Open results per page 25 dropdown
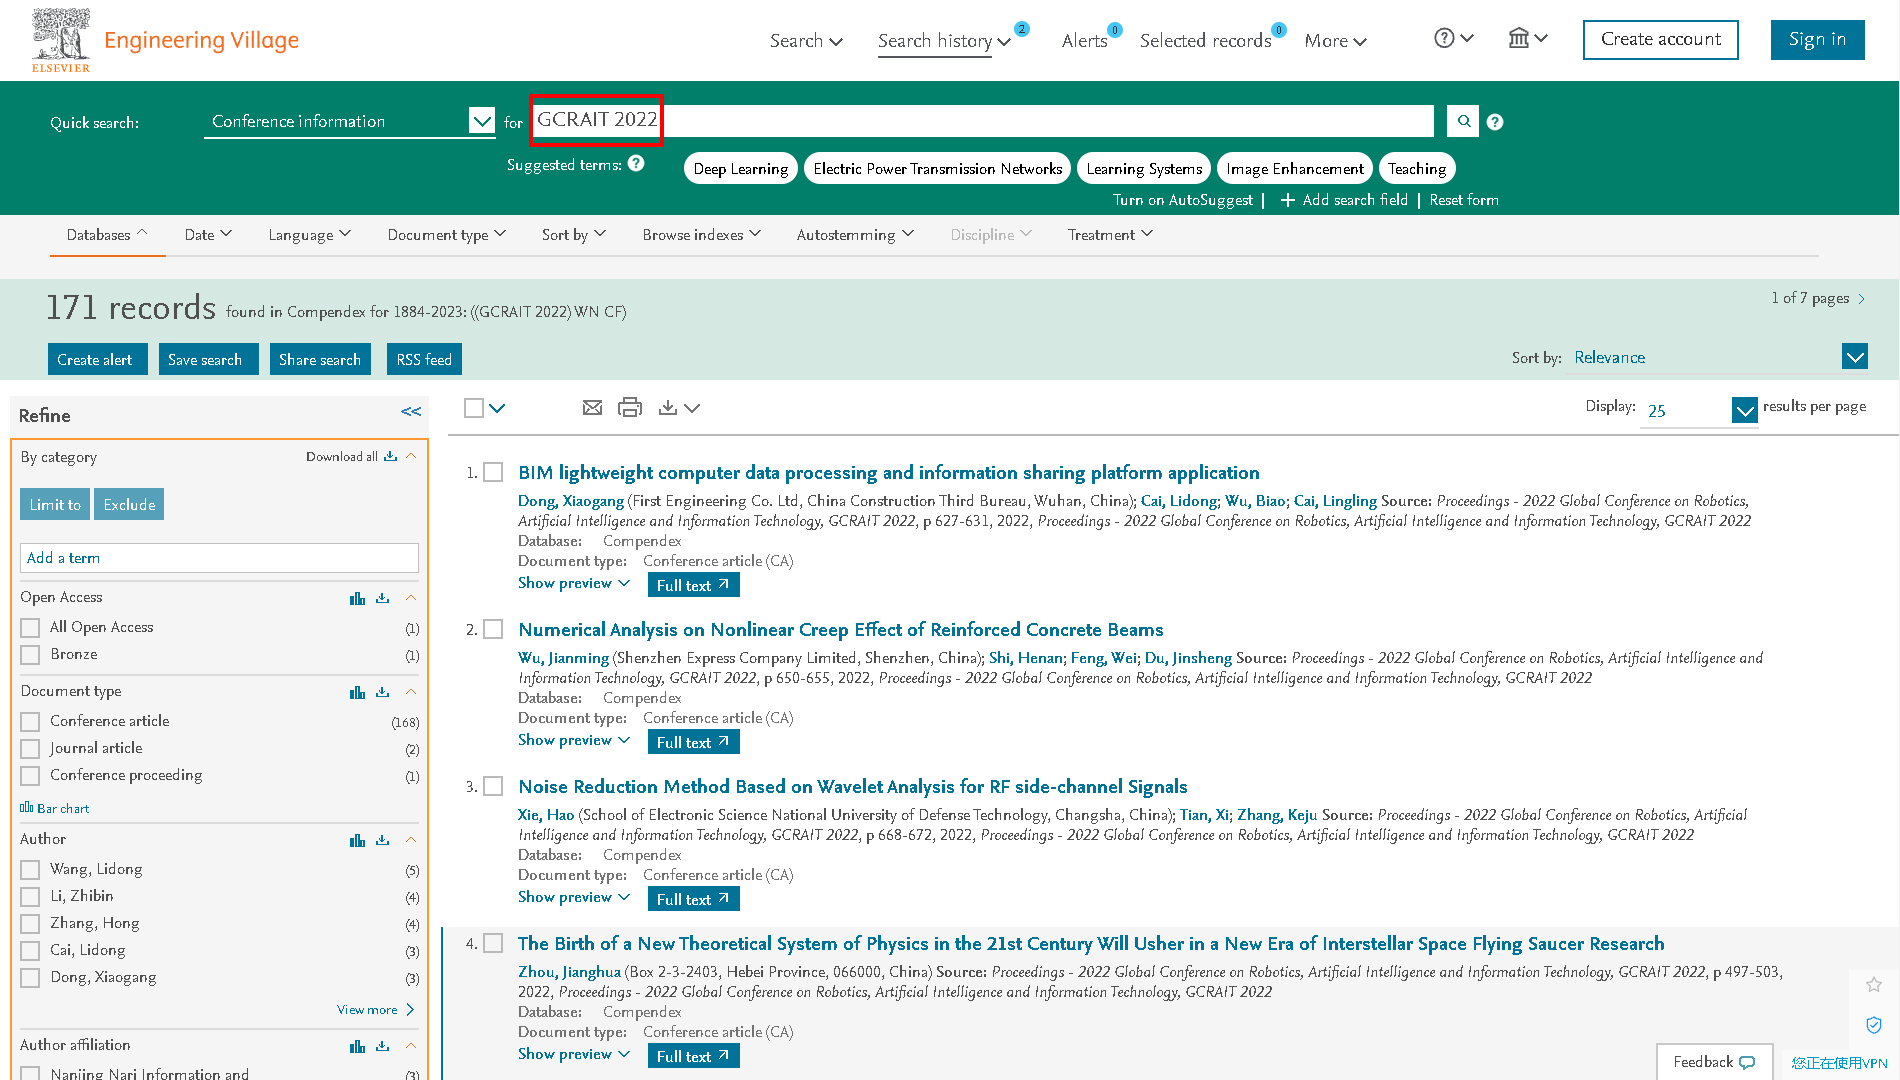 (1744, 410)
